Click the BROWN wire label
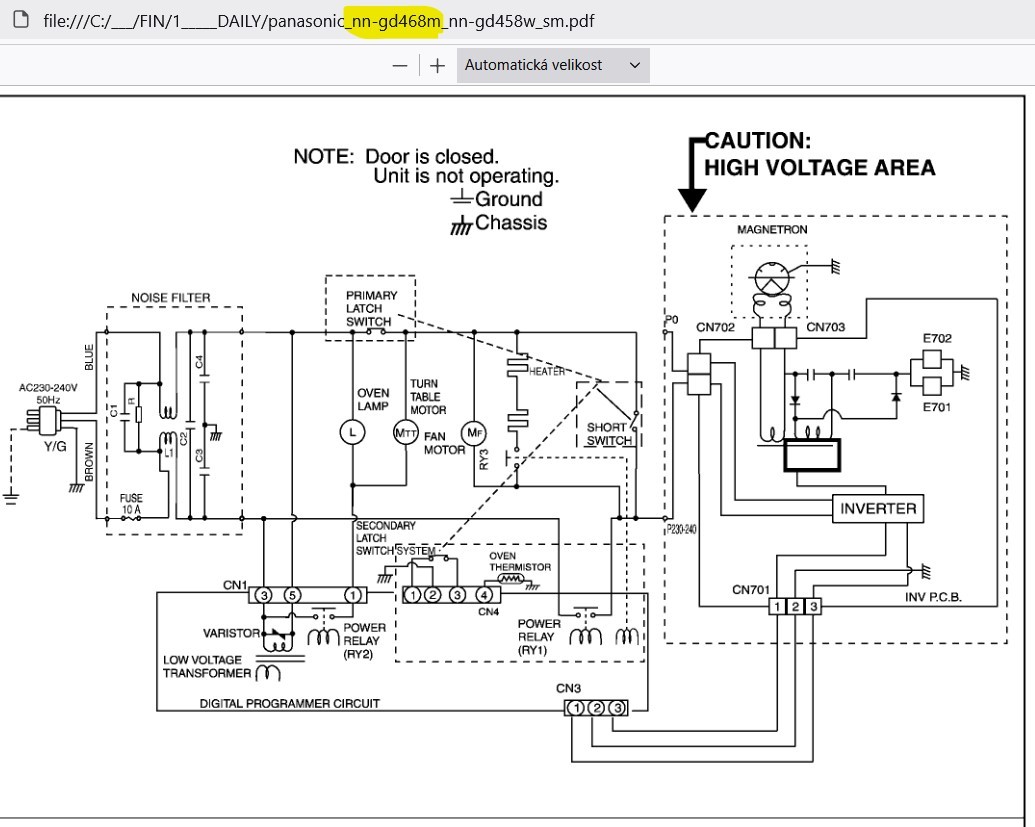Viewport: 1035px width, 827px height. [x=90, y=461]
